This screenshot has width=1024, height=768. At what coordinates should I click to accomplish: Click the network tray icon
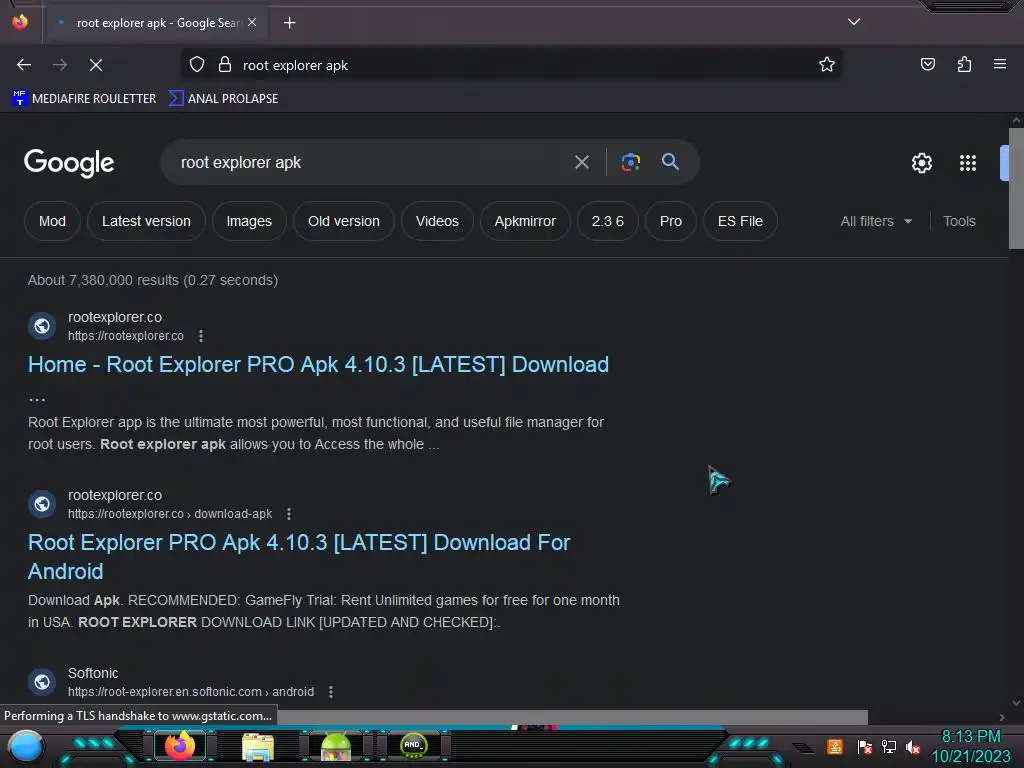coord(889,746)
